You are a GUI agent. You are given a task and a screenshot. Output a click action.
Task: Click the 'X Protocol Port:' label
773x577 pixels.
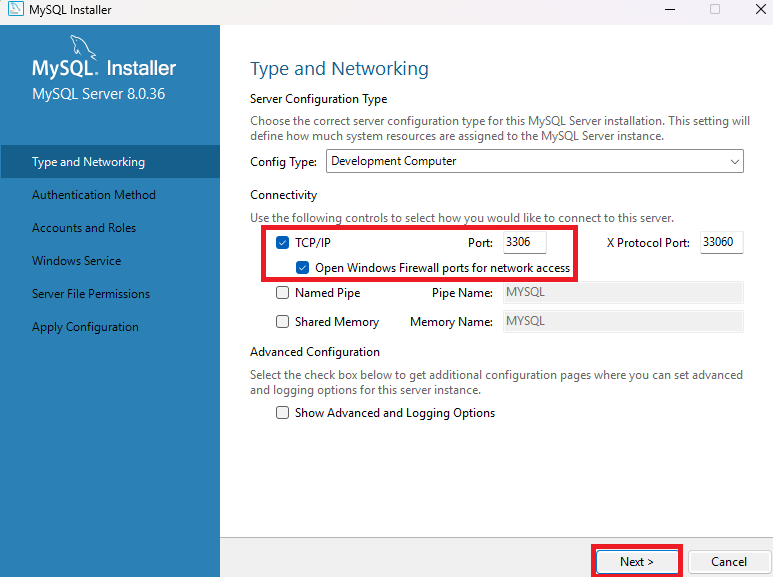648,243
